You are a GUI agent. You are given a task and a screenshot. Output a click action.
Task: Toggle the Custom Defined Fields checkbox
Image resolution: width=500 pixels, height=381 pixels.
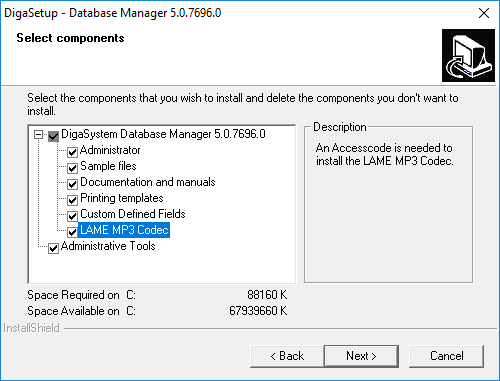pos(72,216)
